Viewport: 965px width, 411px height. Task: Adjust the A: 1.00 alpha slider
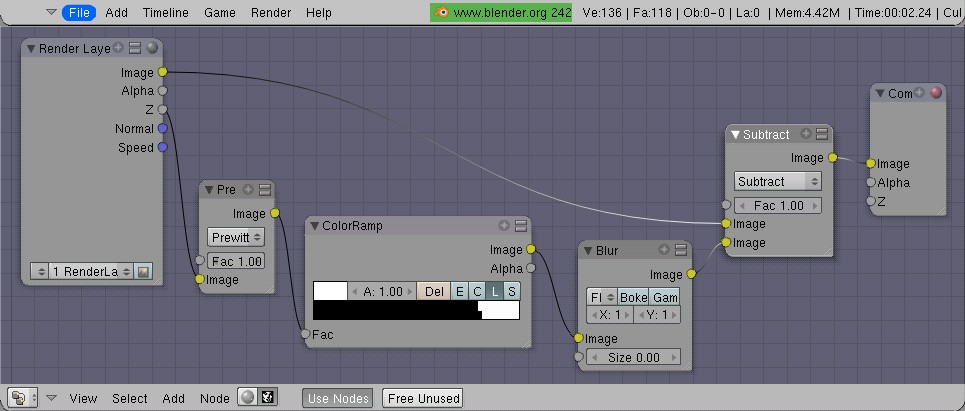click(x=383, y=291)
